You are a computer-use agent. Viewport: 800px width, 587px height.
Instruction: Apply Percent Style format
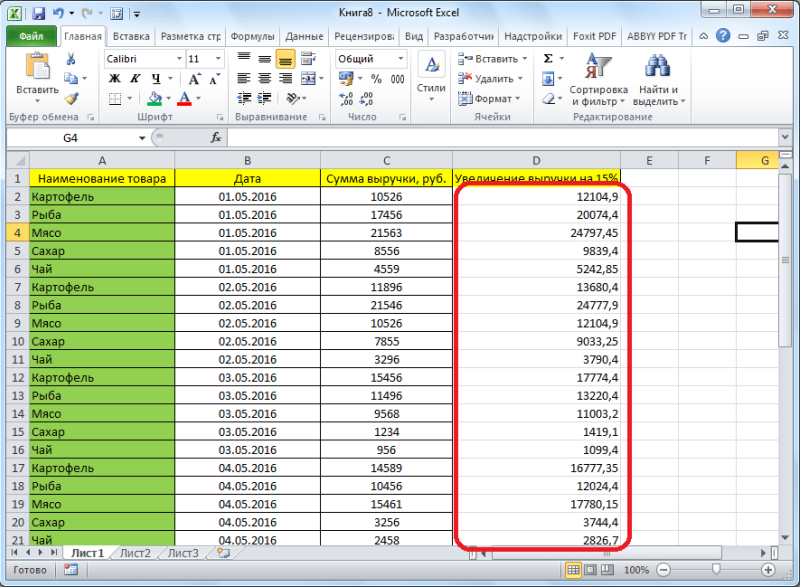[376, 79]
